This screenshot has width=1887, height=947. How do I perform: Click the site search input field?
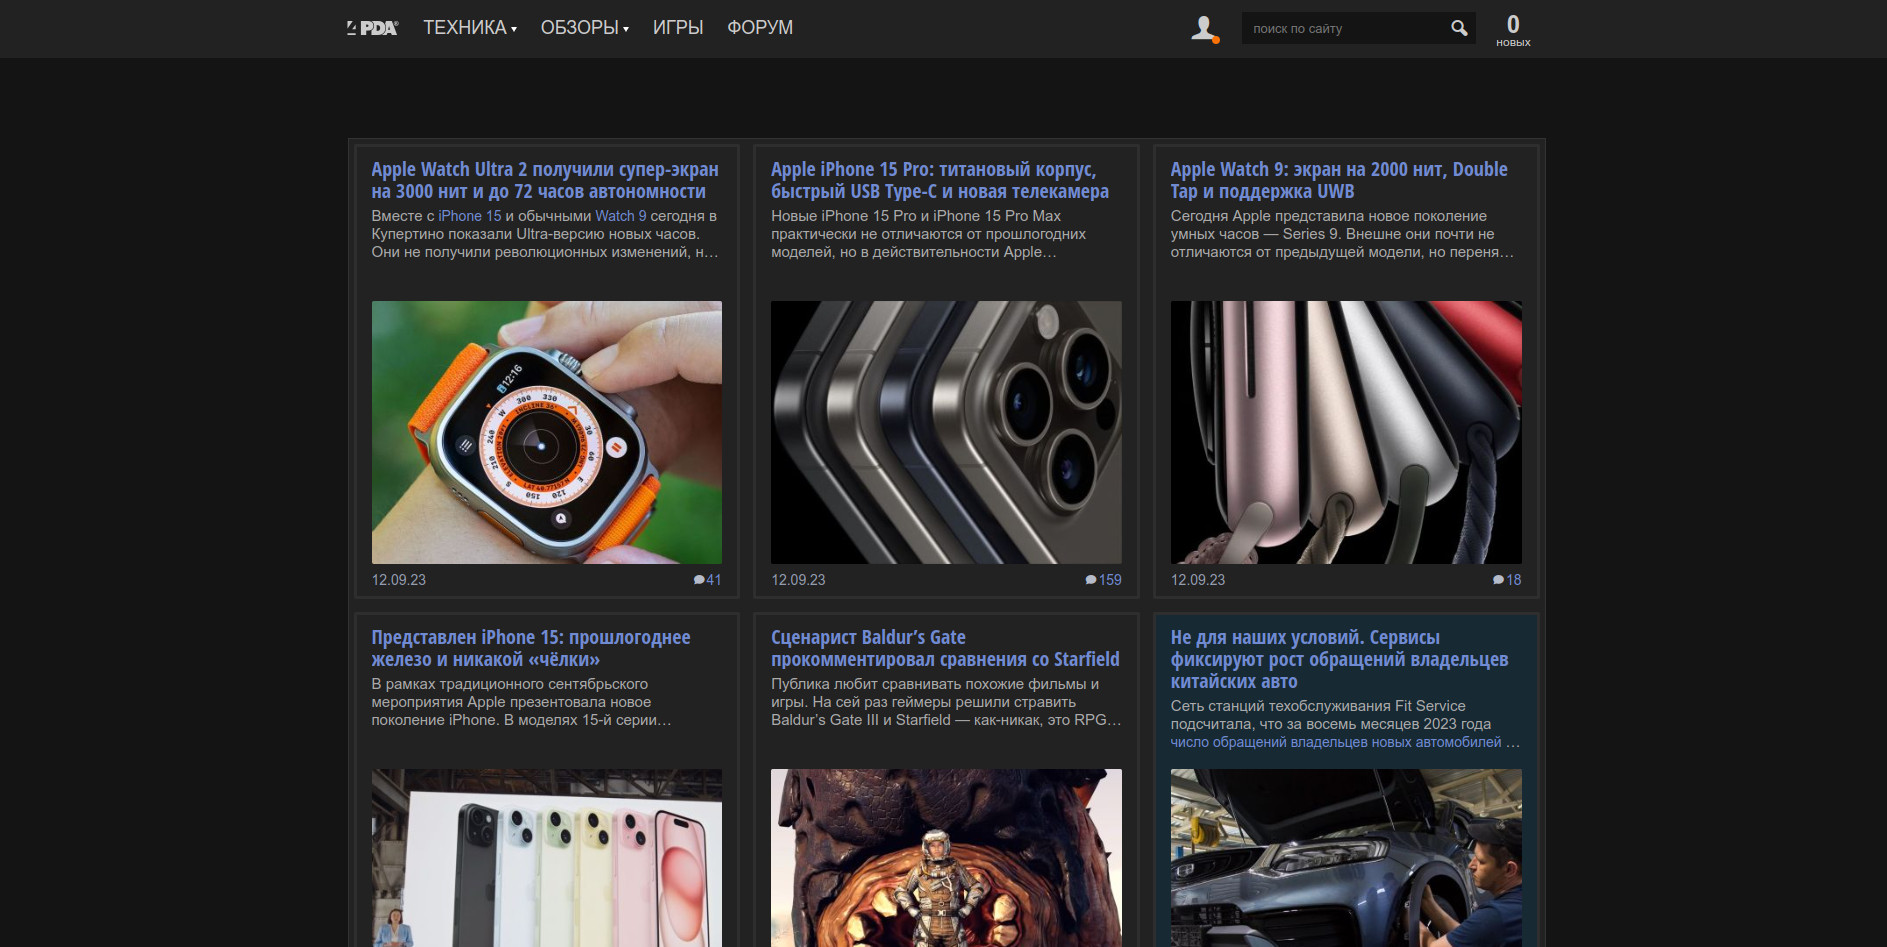pos(1345,28)
